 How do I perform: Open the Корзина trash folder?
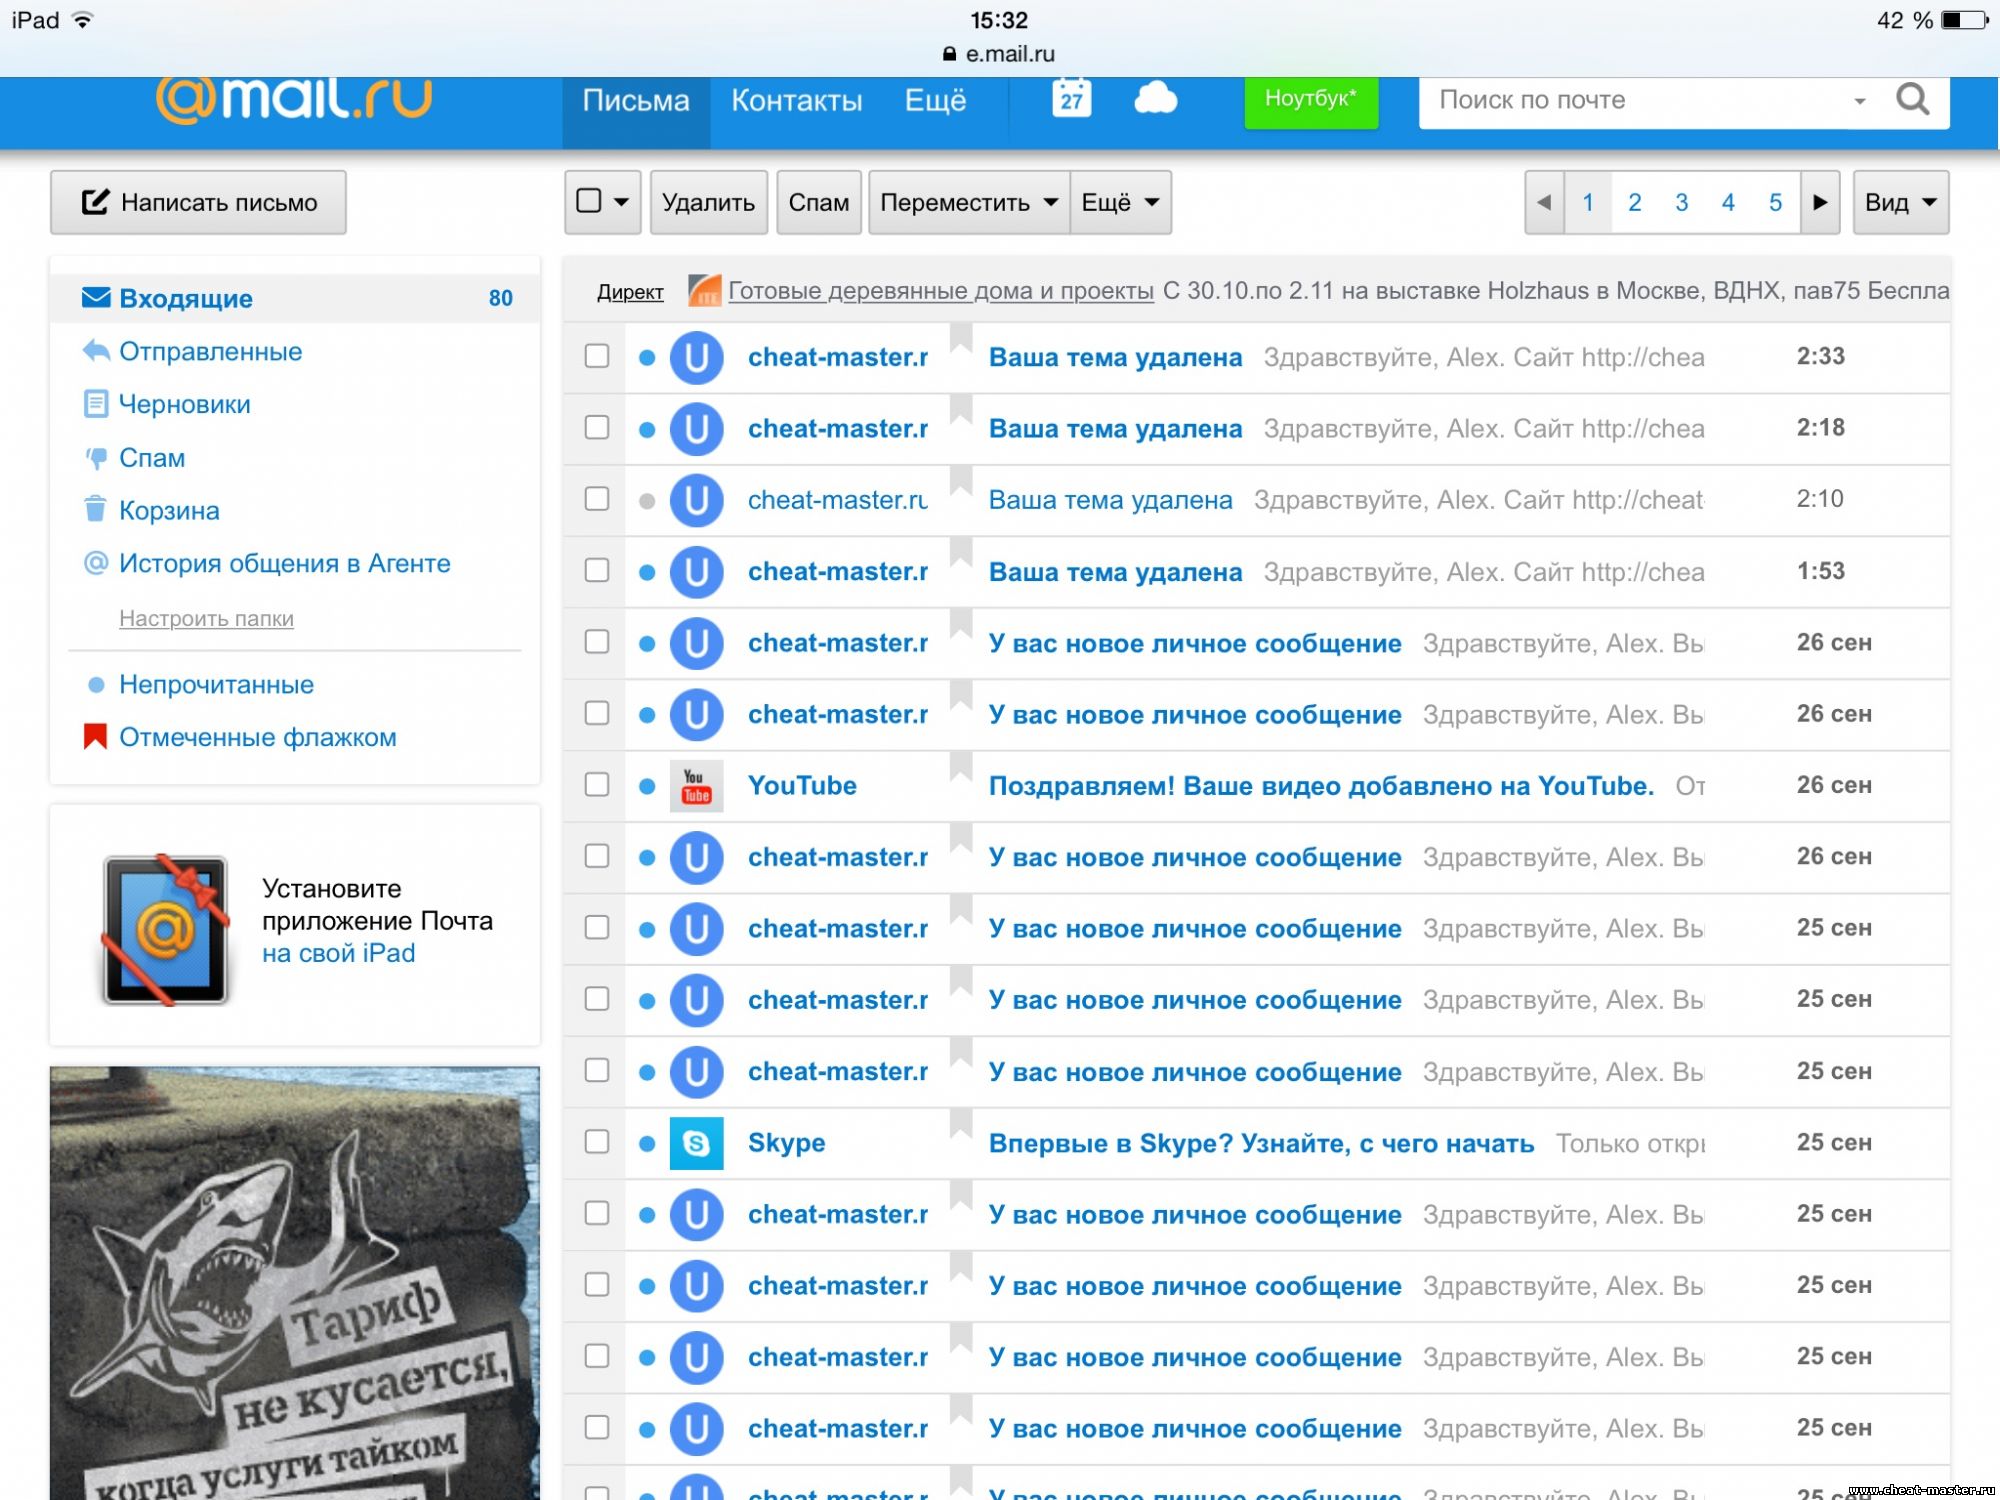(168, 510)
